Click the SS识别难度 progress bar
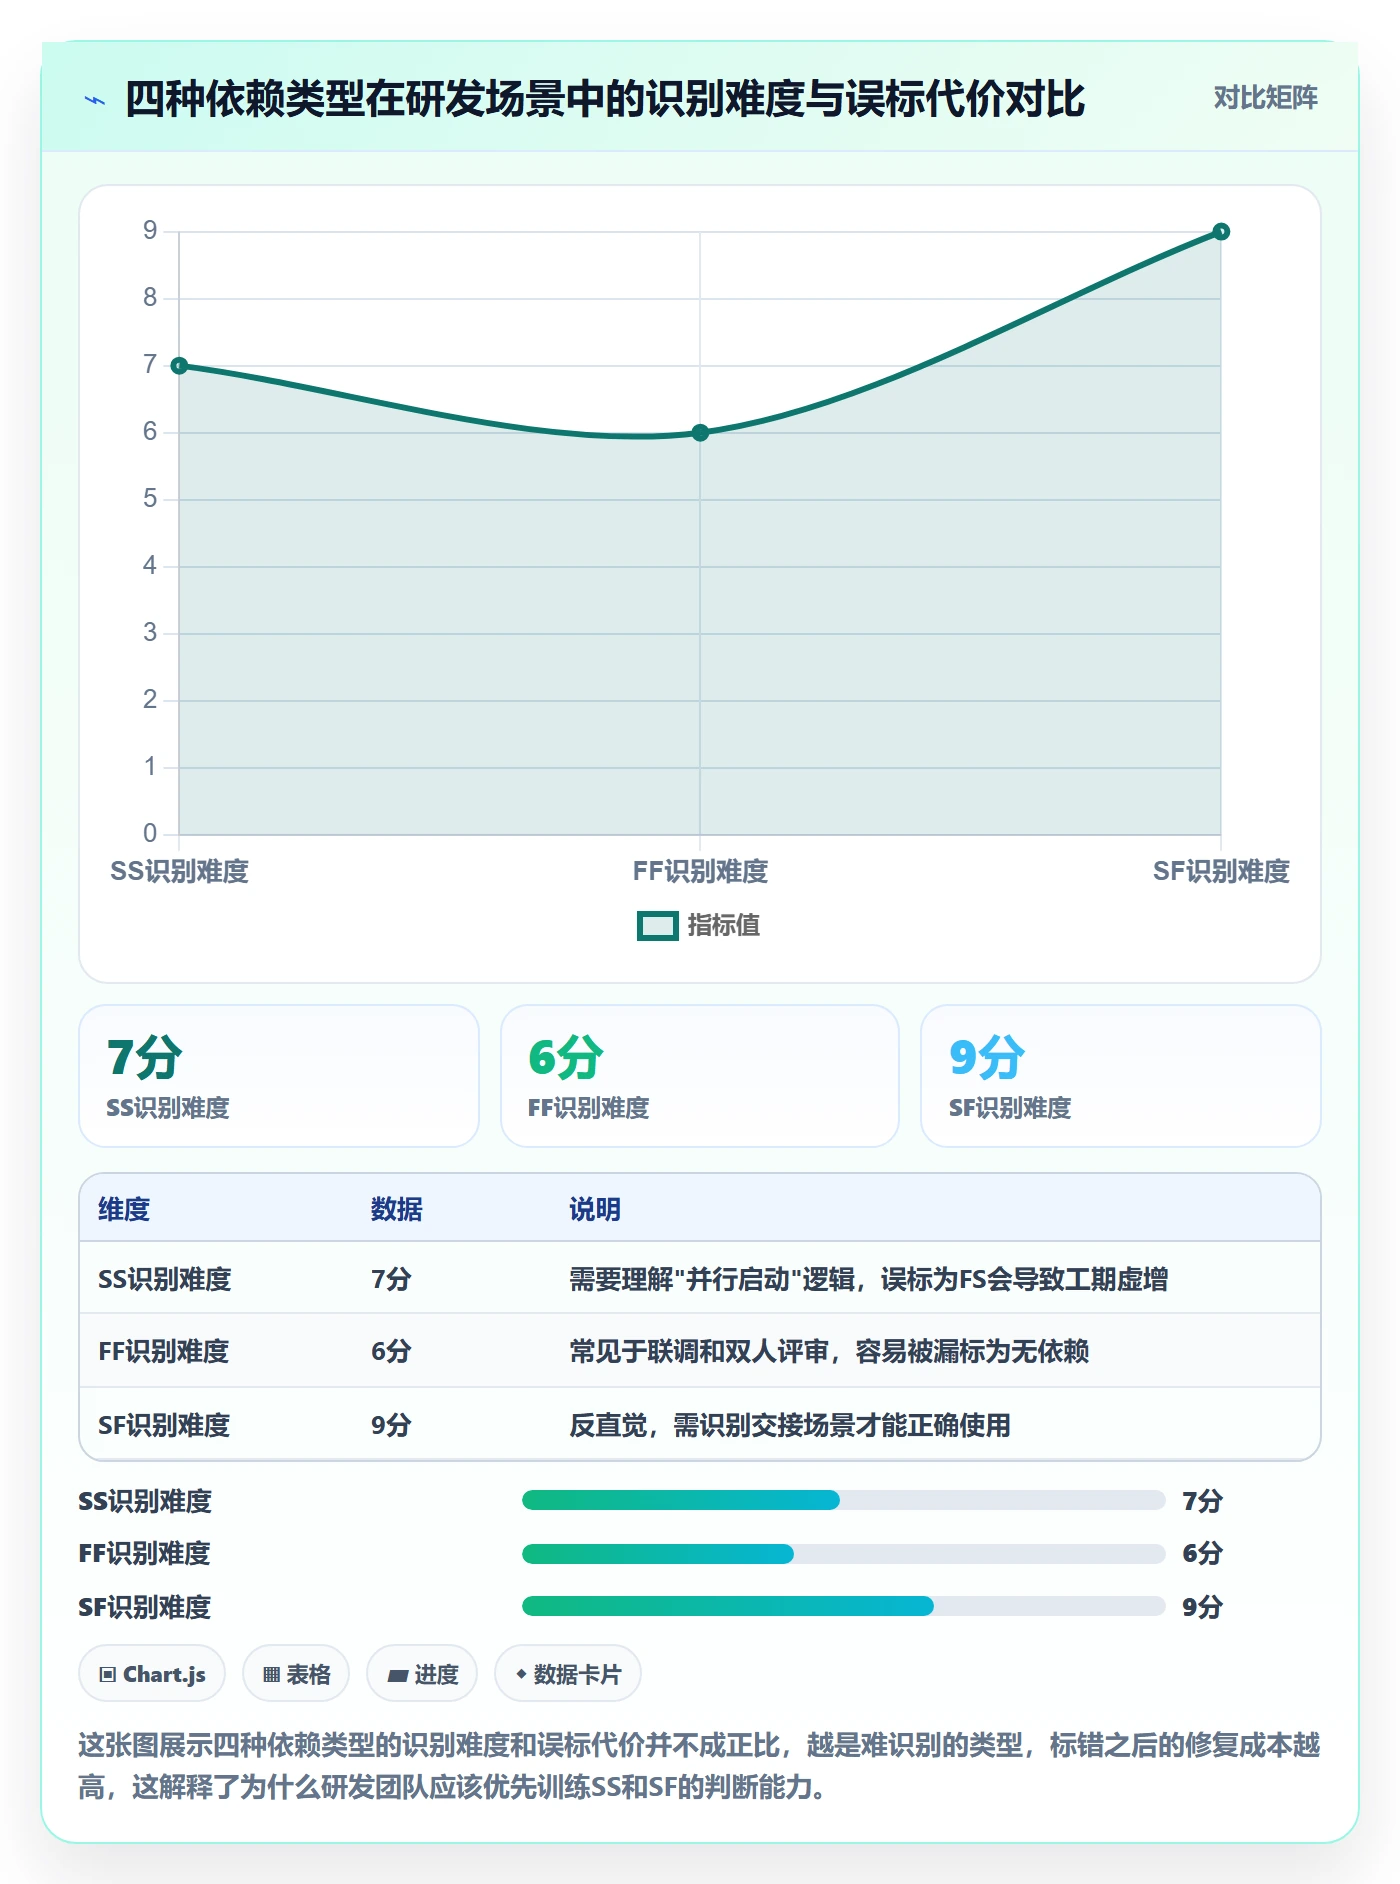 843,1500
